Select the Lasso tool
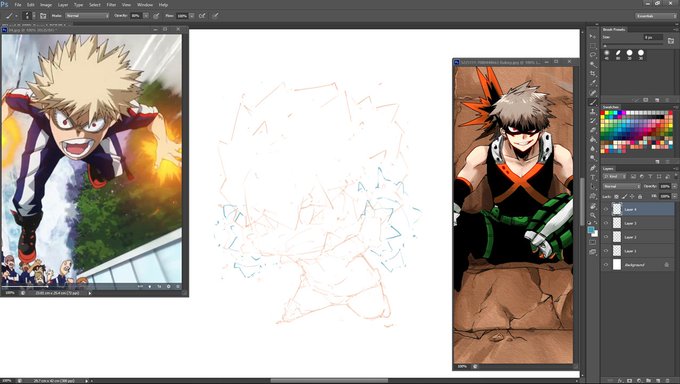Viewport: 680px width, 384px height. (593, 55)
